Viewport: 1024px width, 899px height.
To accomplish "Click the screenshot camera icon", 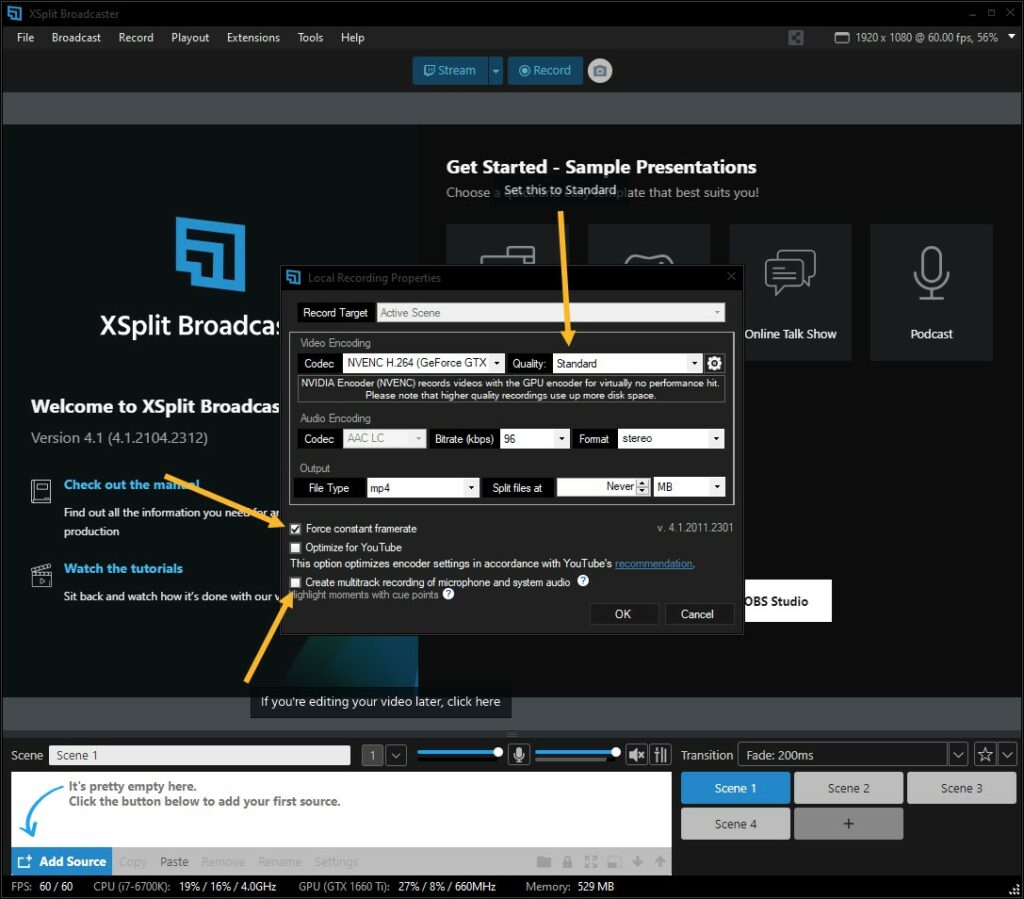I will coord(600,71).
